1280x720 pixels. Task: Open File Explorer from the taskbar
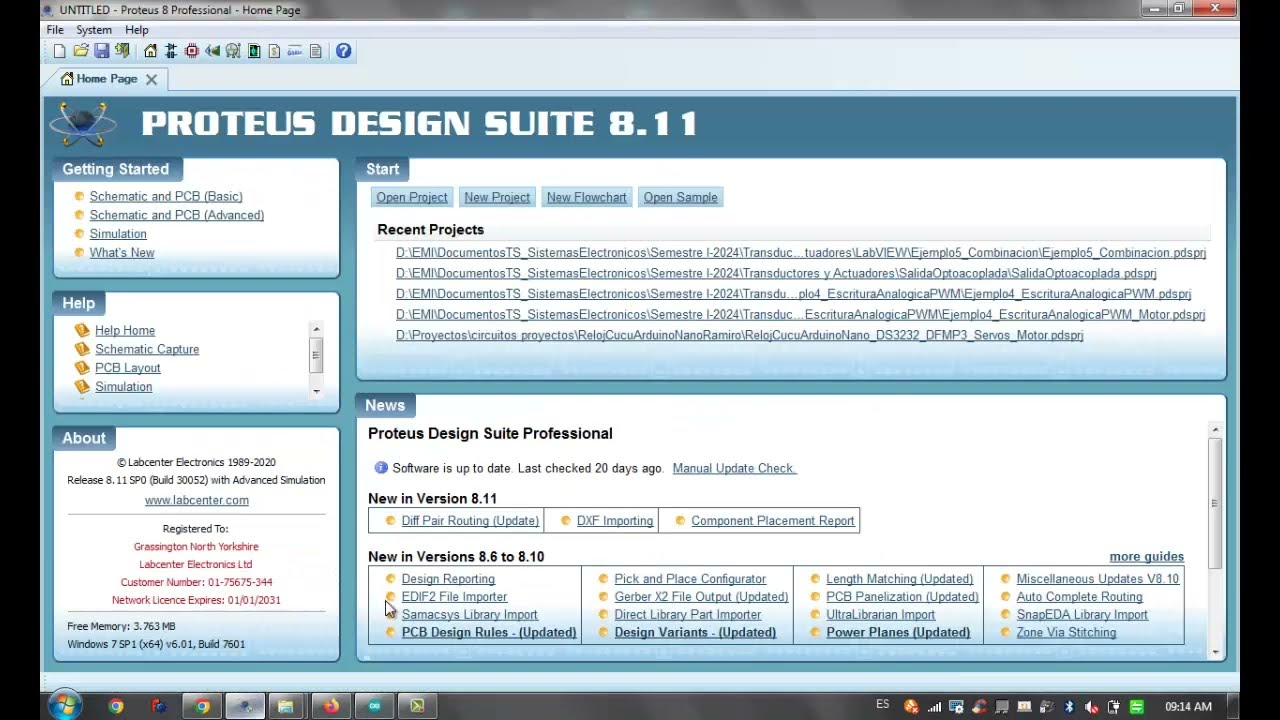pyautogui.click(x=286, y=706)
